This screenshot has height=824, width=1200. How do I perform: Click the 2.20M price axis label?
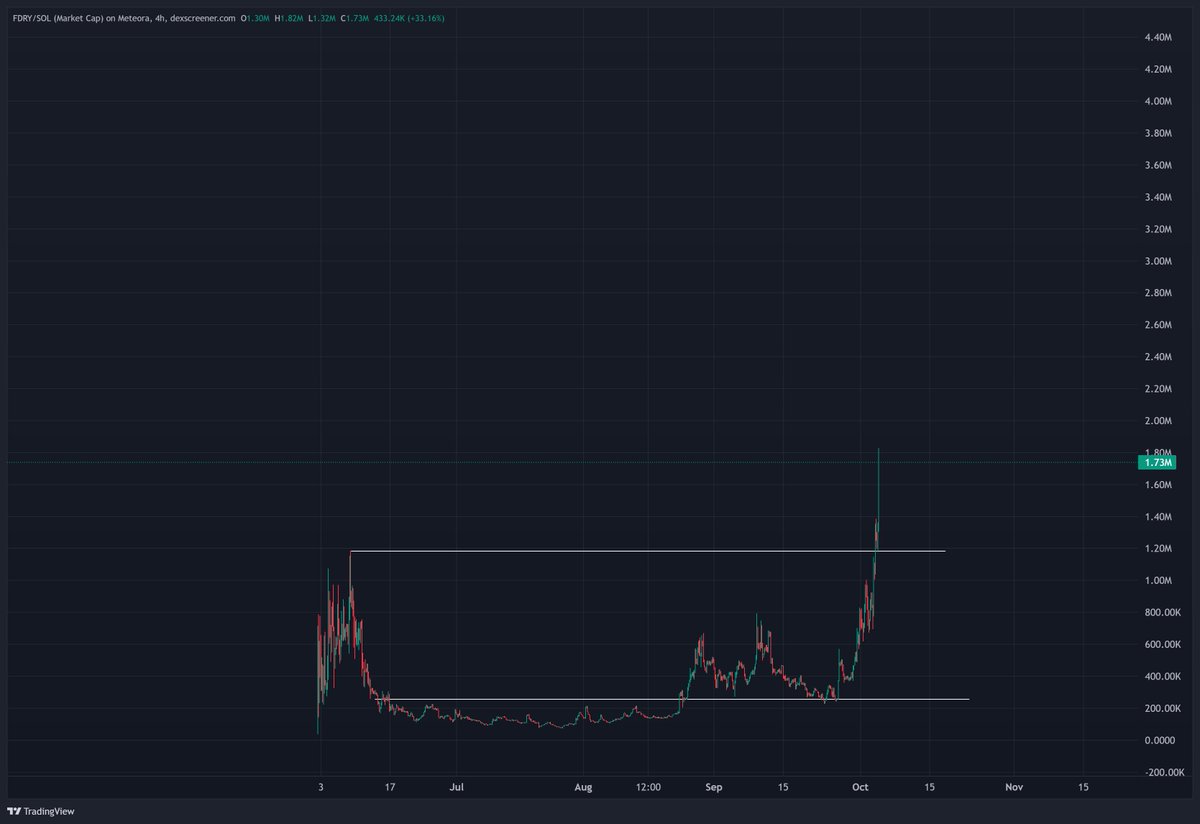(1156, 389)
